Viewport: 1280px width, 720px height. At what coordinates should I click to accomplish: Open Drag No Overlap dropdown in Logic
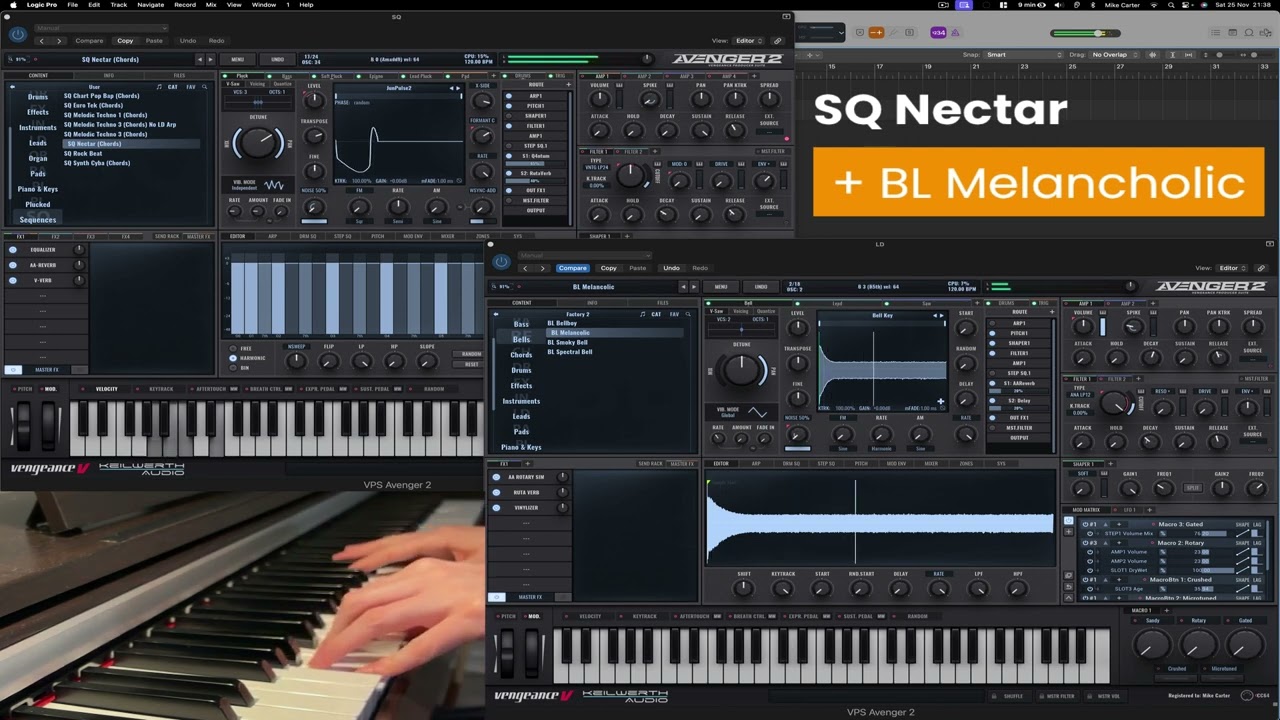(x=1115, y=55)
